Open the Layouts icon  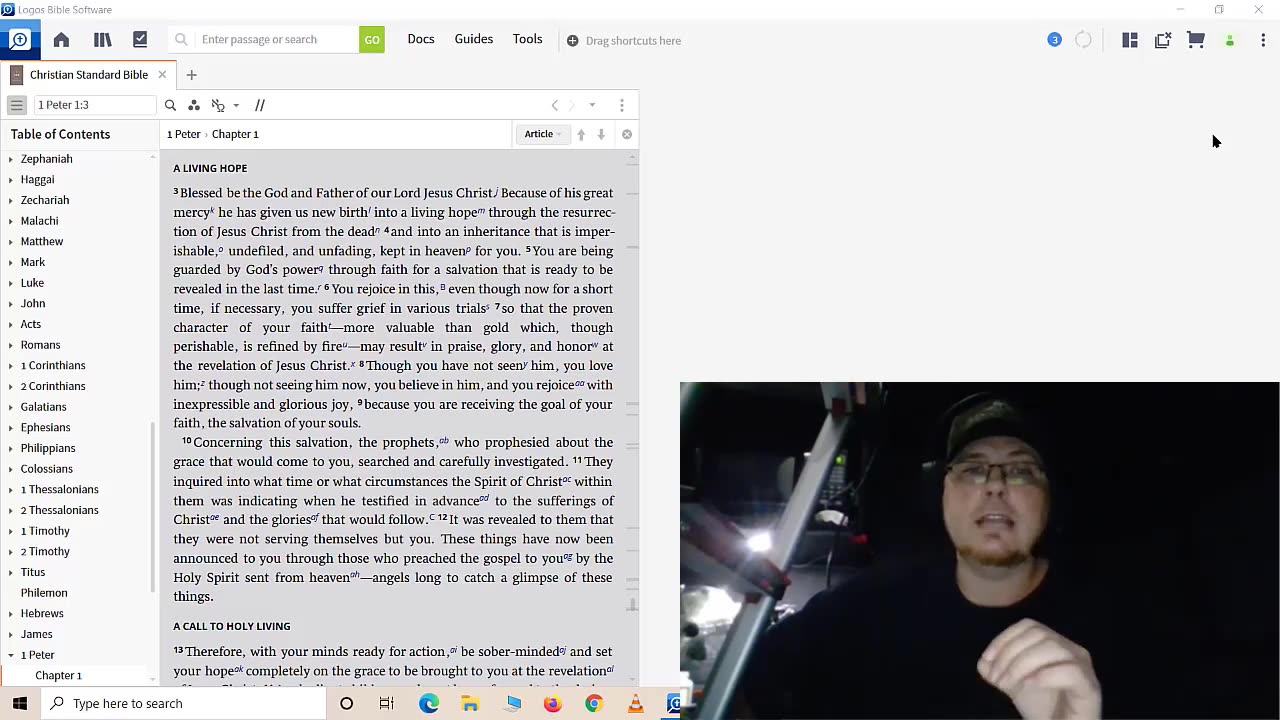point(1130,40)
